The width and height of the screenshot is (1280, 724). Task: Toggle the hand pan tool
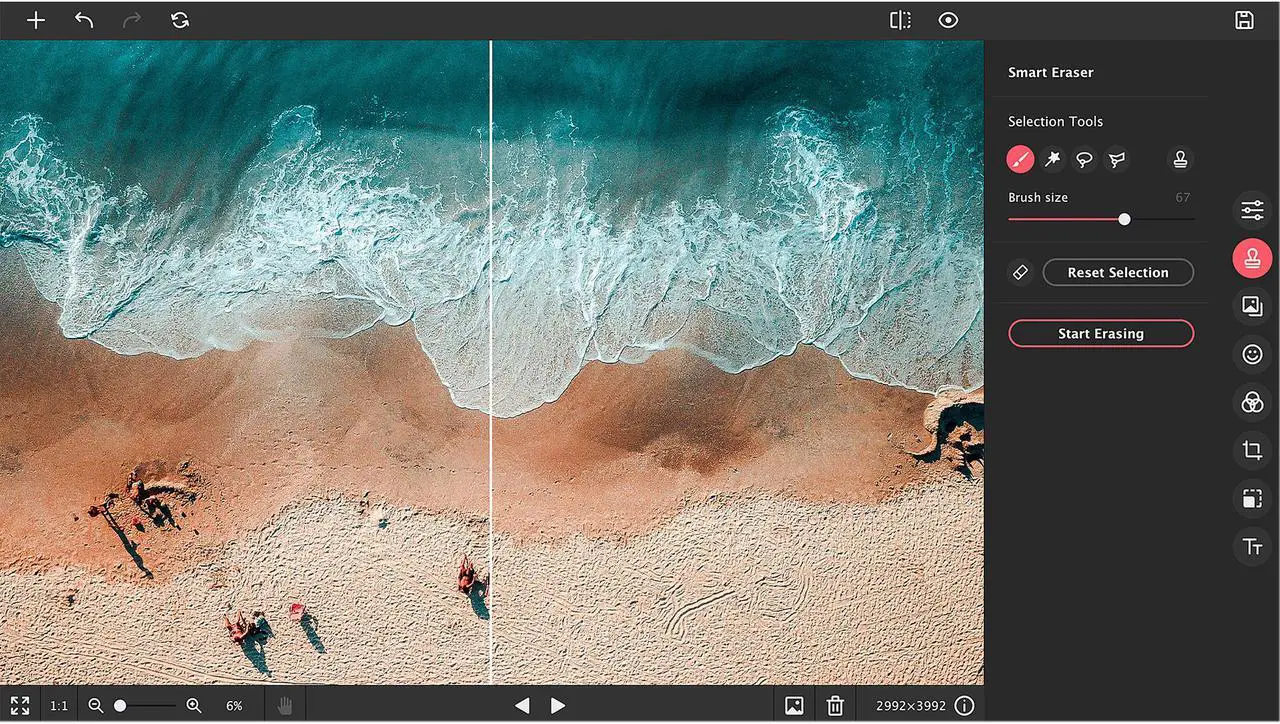pyautogui.click(x=285, y=706)
